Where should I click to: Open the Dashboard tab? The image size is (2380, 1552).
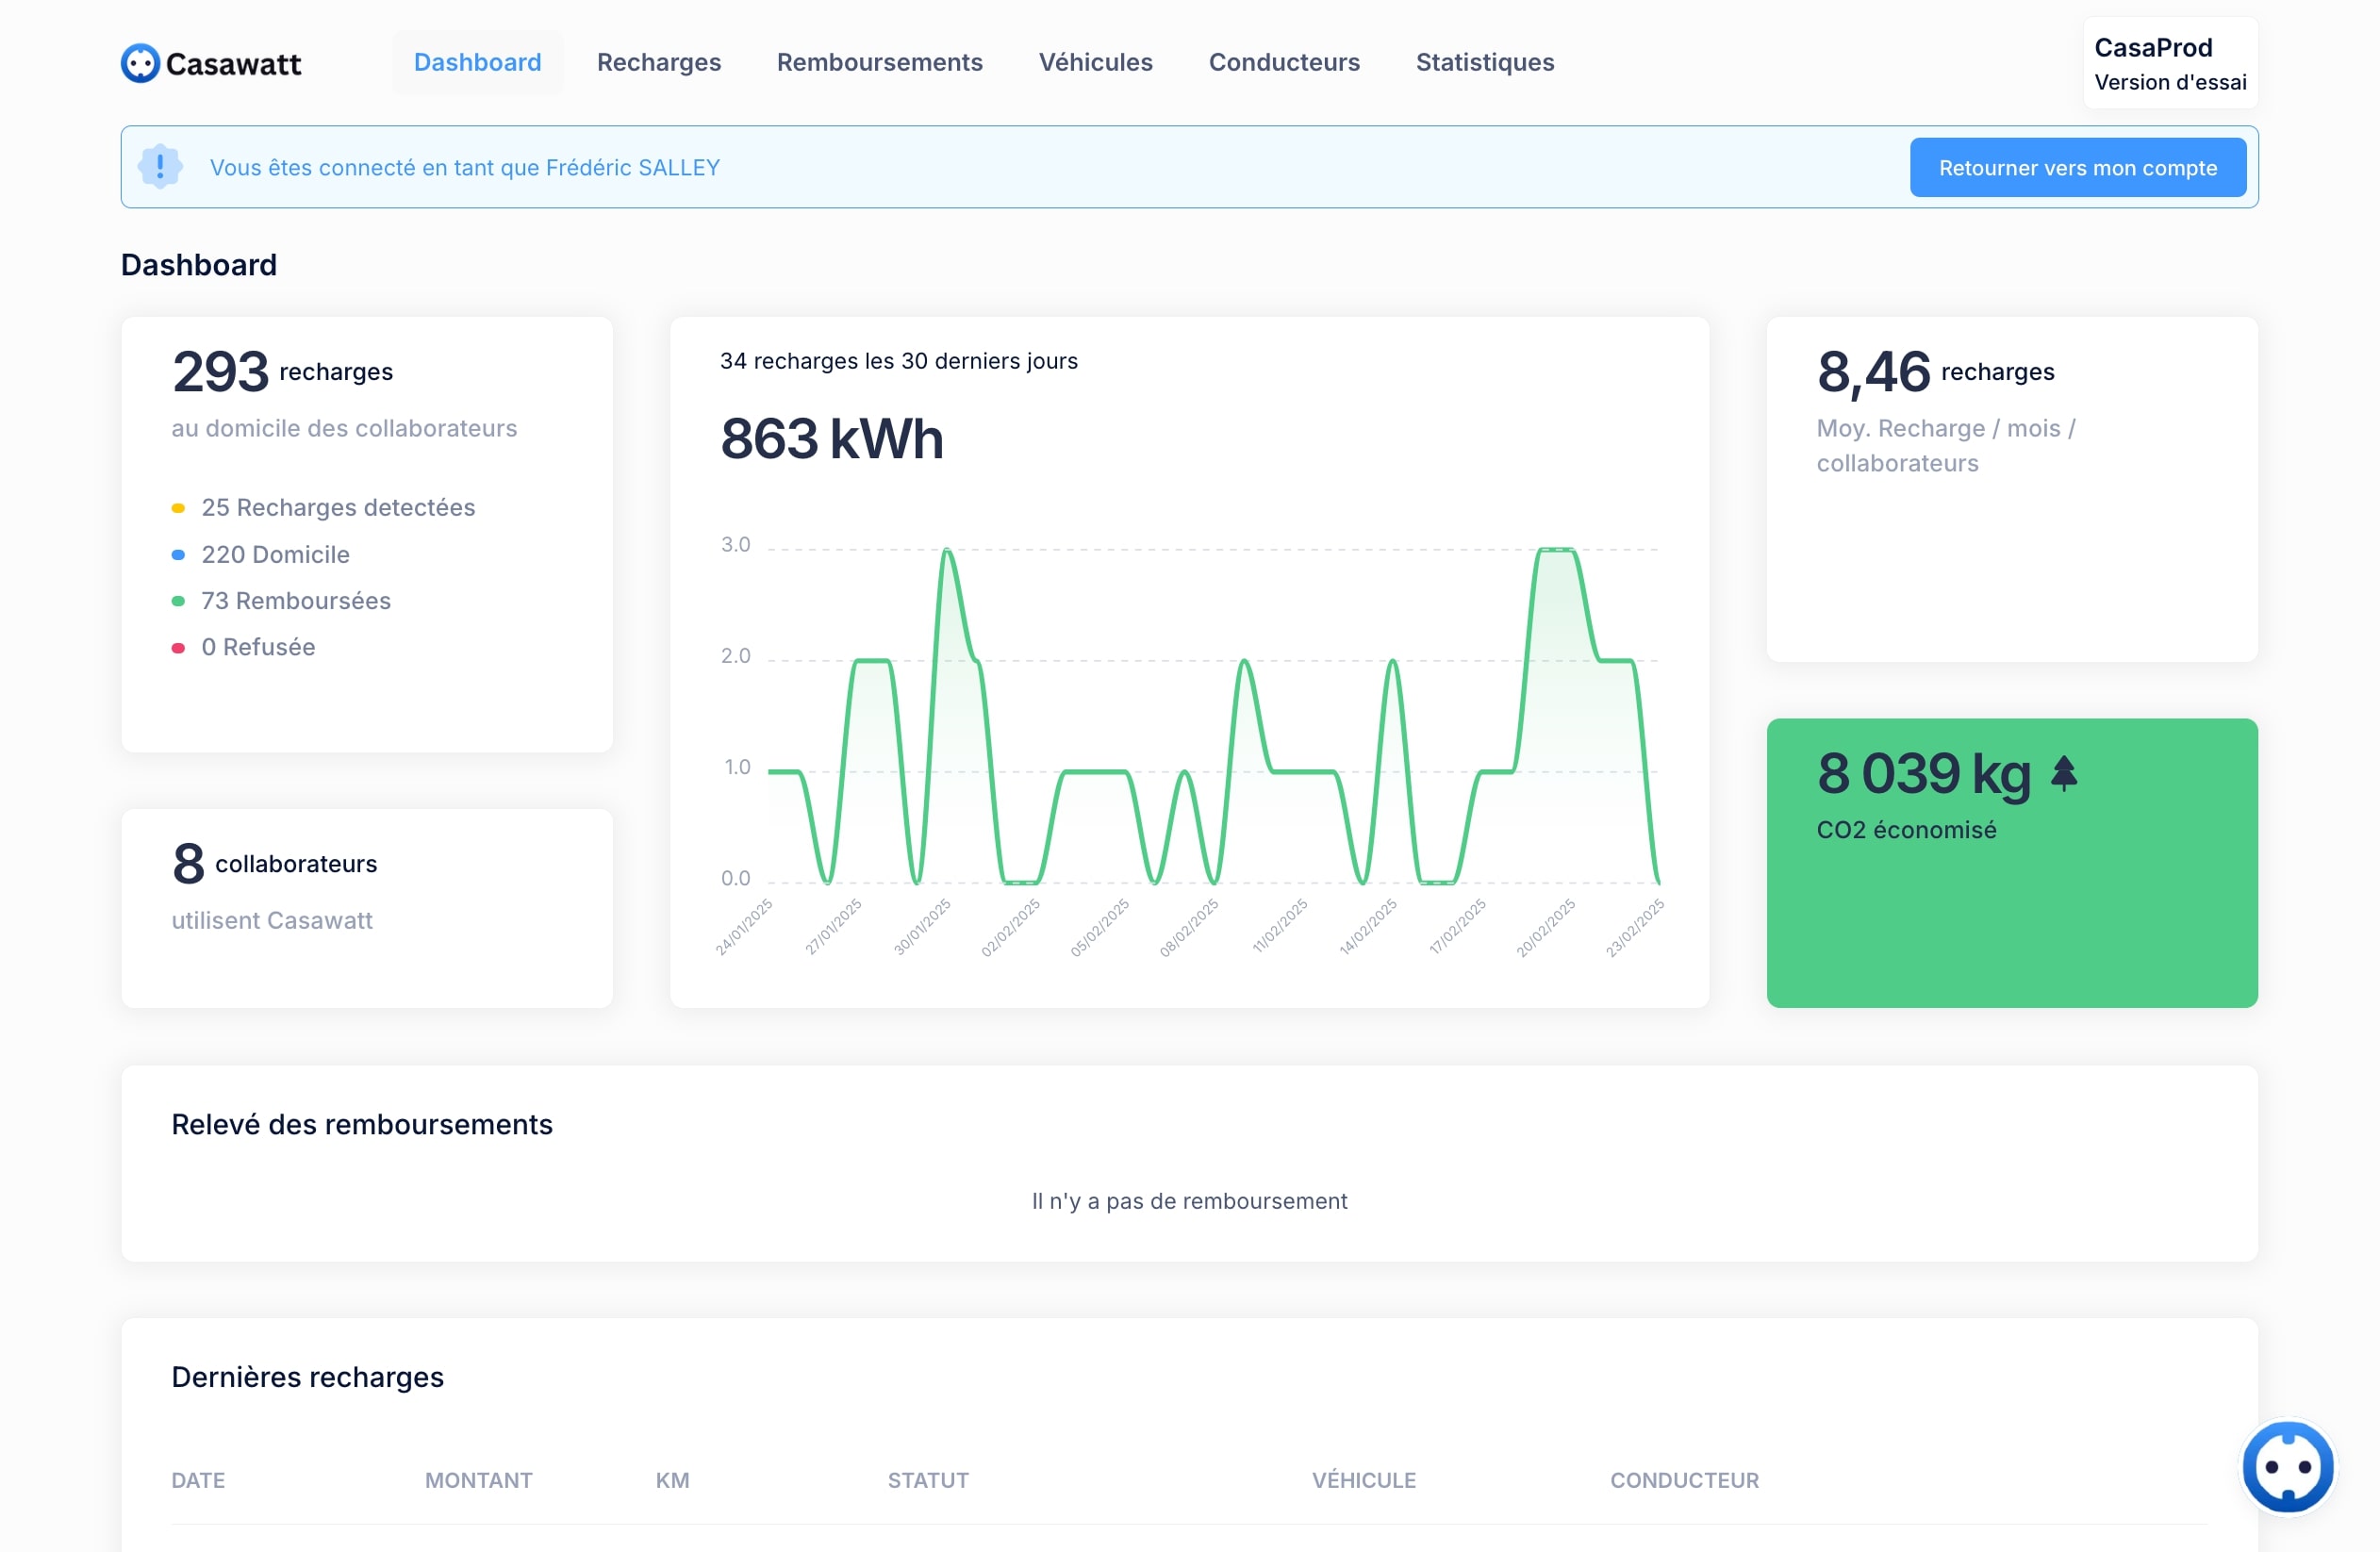(x=477, y=62)
